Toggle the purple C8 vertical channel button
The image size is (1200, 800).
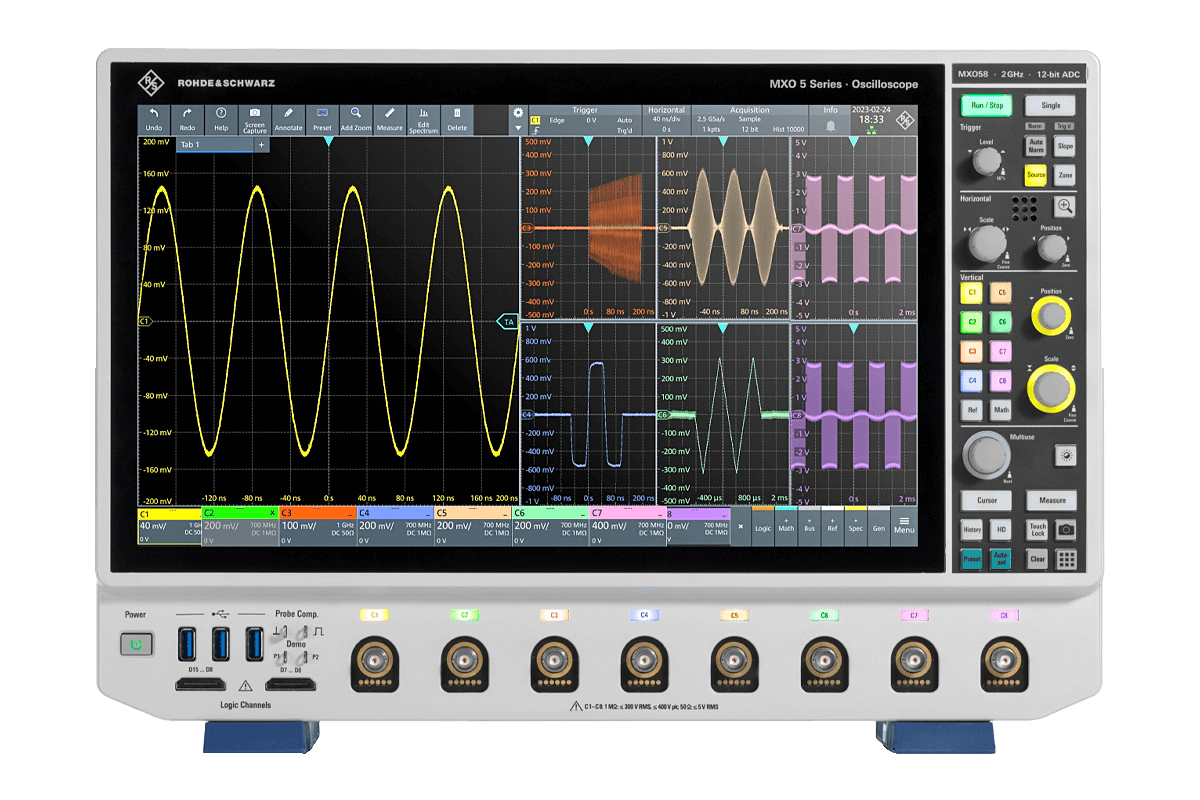[1001, 381]
